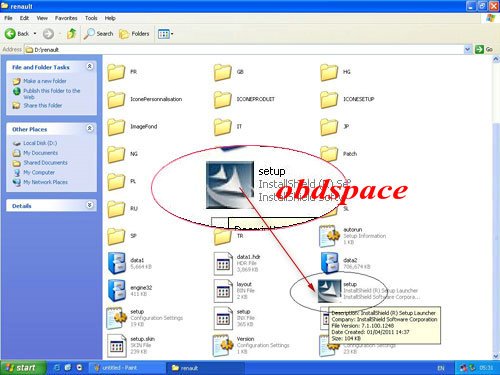The height and width of the screenshot is (375, 500).
Task: Select the SP folder icon
Action: click(x=116, y=236)
